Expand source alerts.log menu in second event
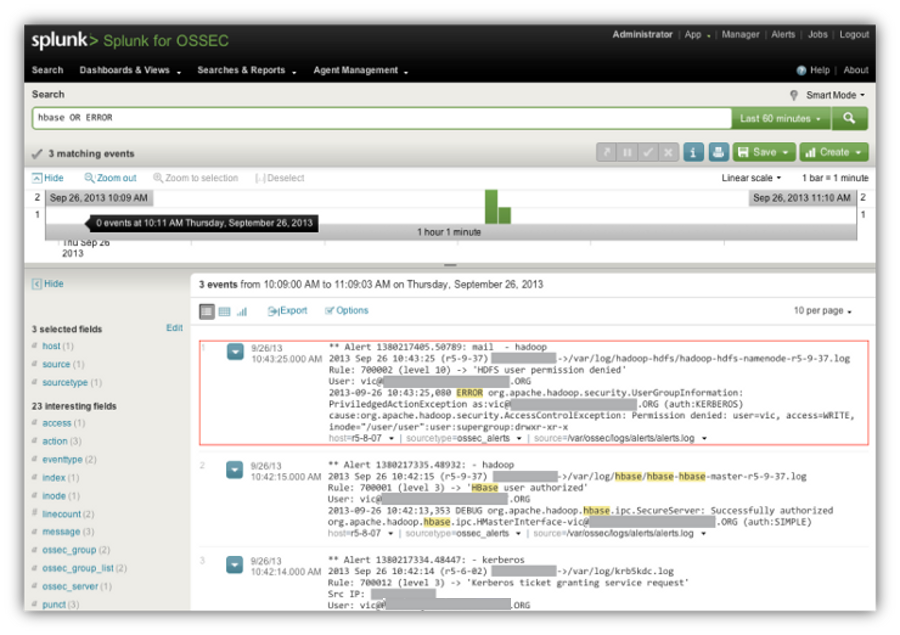900x635 pixels. [703, 534]
